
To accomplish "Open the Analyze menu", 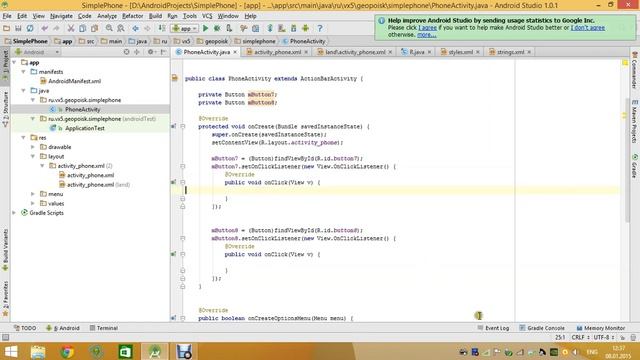I will point(107,16).
